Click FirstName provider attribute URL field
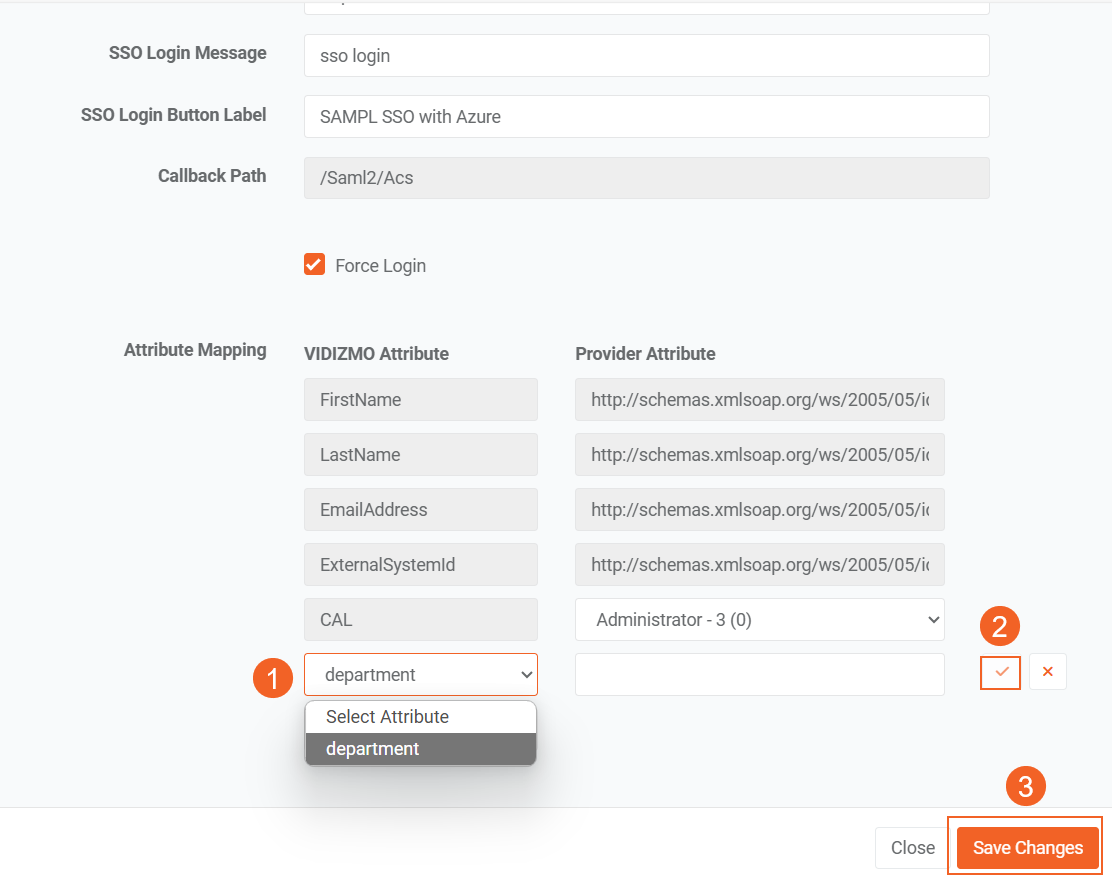1112x887 pixels. coord(759,400)
